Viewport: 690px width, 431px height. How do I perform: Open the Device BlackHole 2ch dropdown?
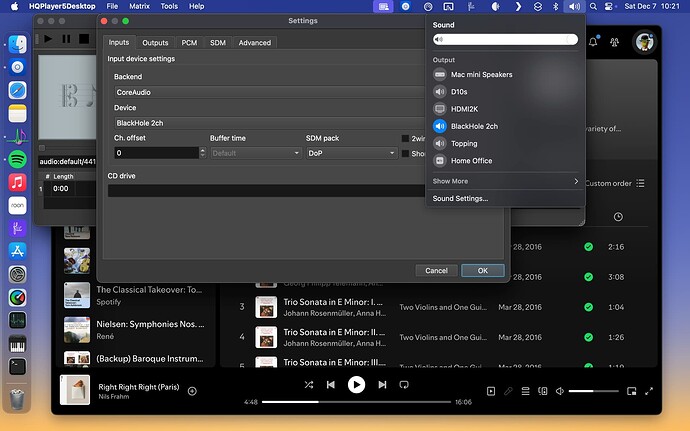tap(270, 123)
